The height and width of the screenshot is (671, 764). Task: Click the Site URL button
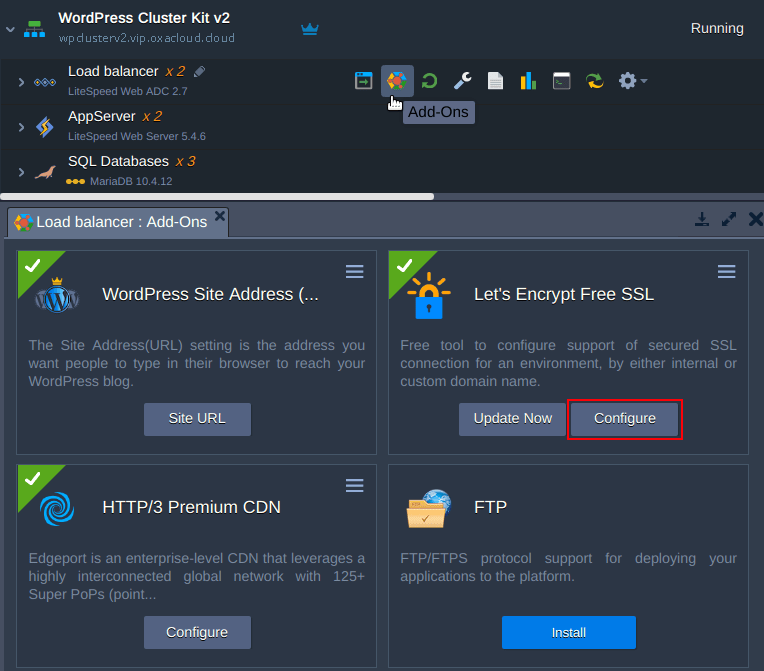[x=197, y=419]
